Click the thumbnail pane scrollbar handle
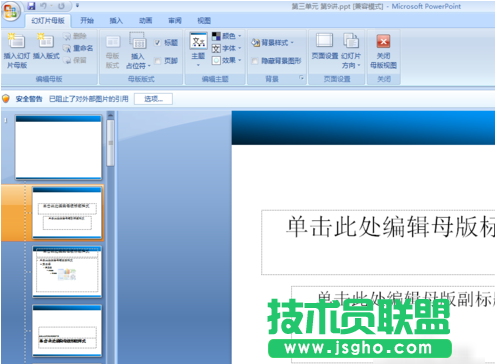495x364 pixels. pyautogui.click(x=110, y=143)
